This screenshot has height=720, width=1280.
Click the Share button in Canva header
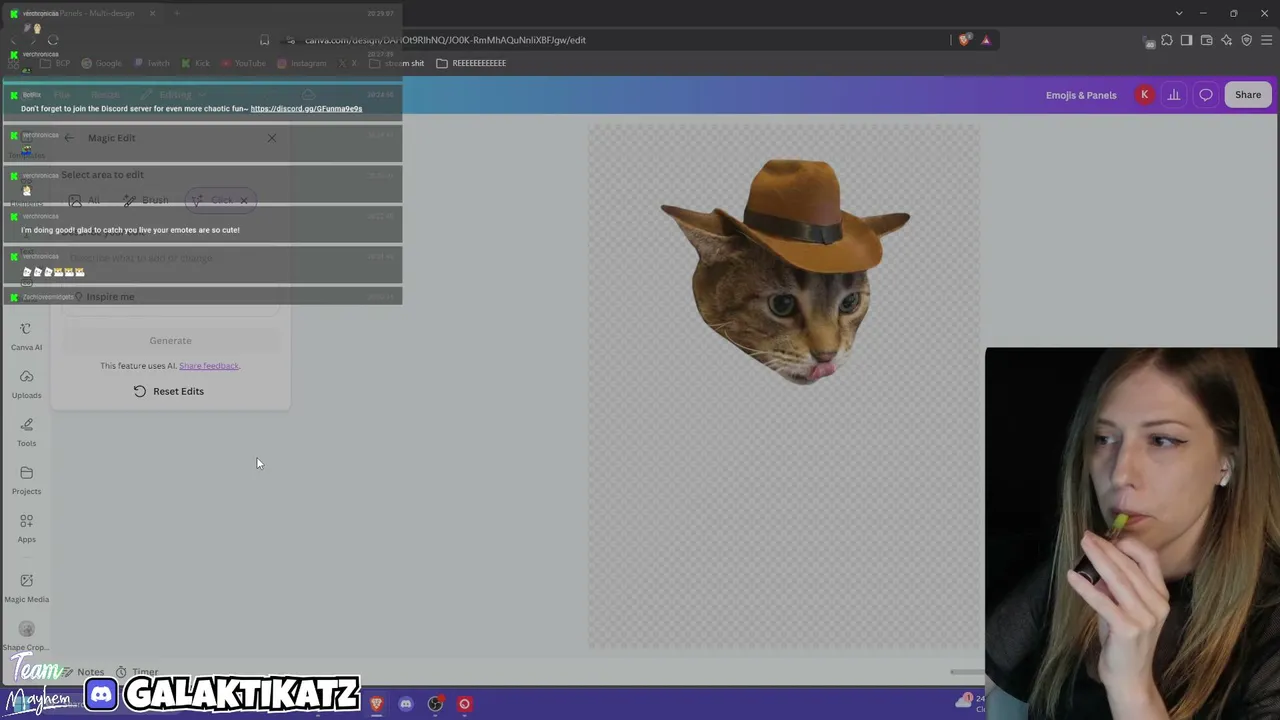point(1248,95)
